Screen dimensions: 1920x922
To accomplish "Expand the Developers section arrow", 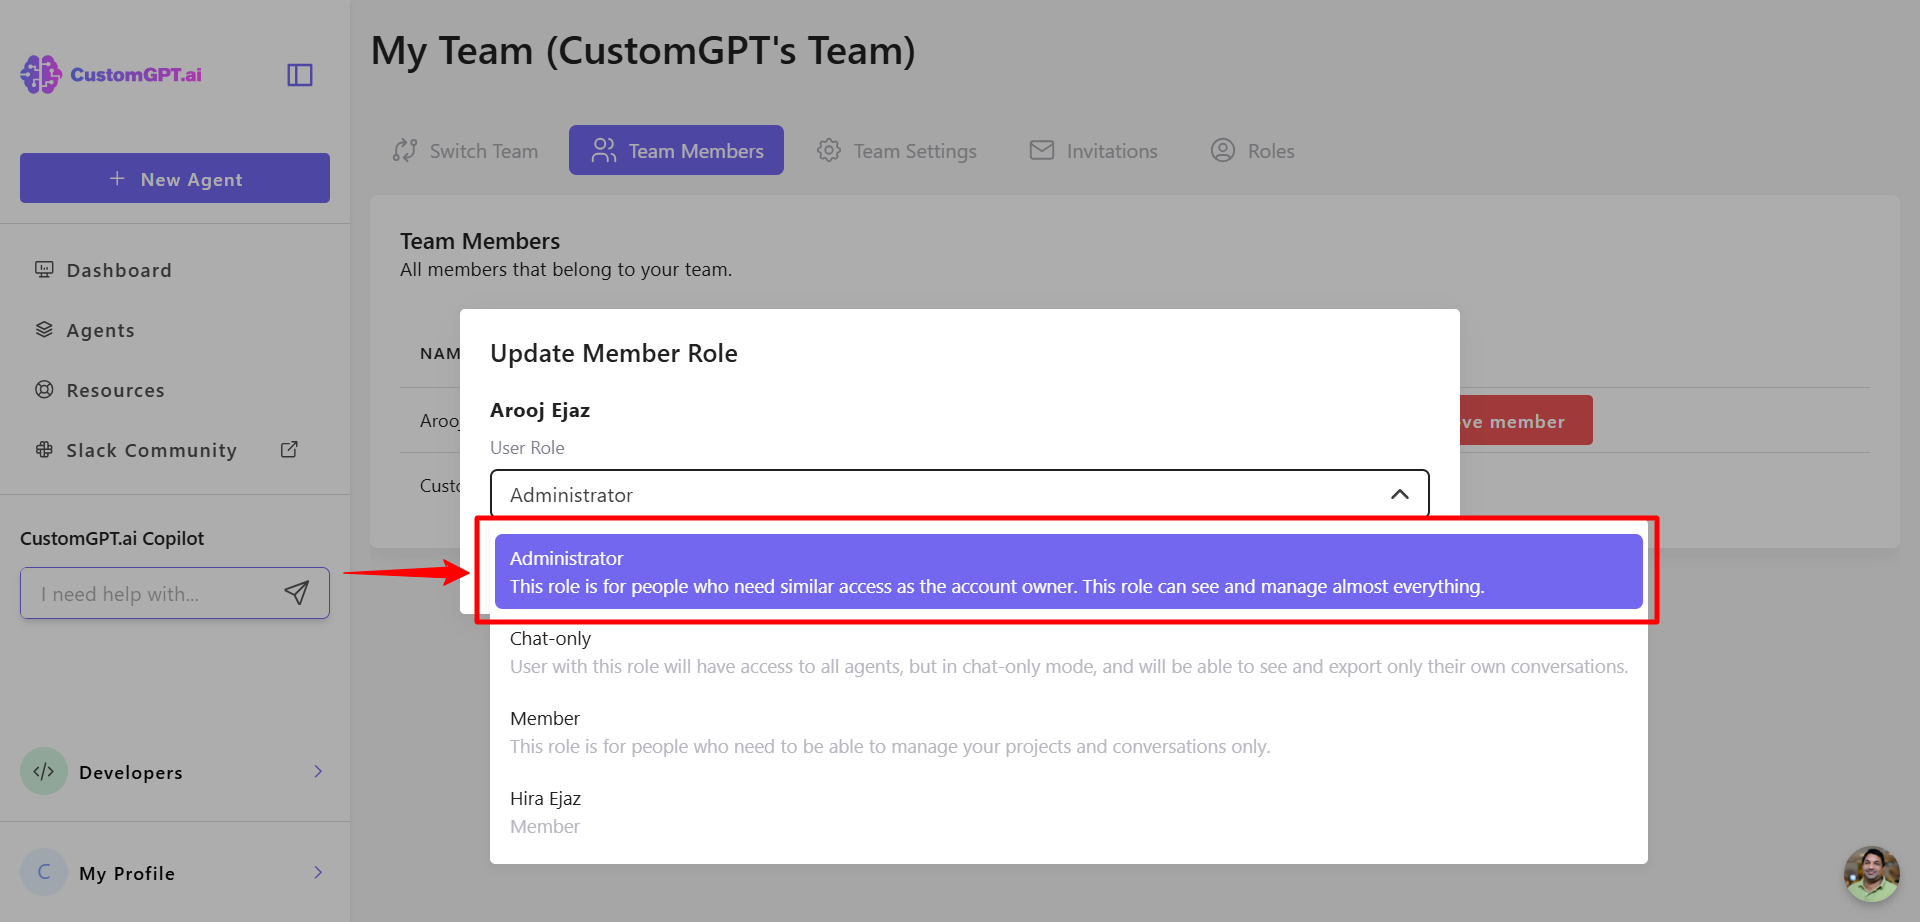I will tap(318, 771).
